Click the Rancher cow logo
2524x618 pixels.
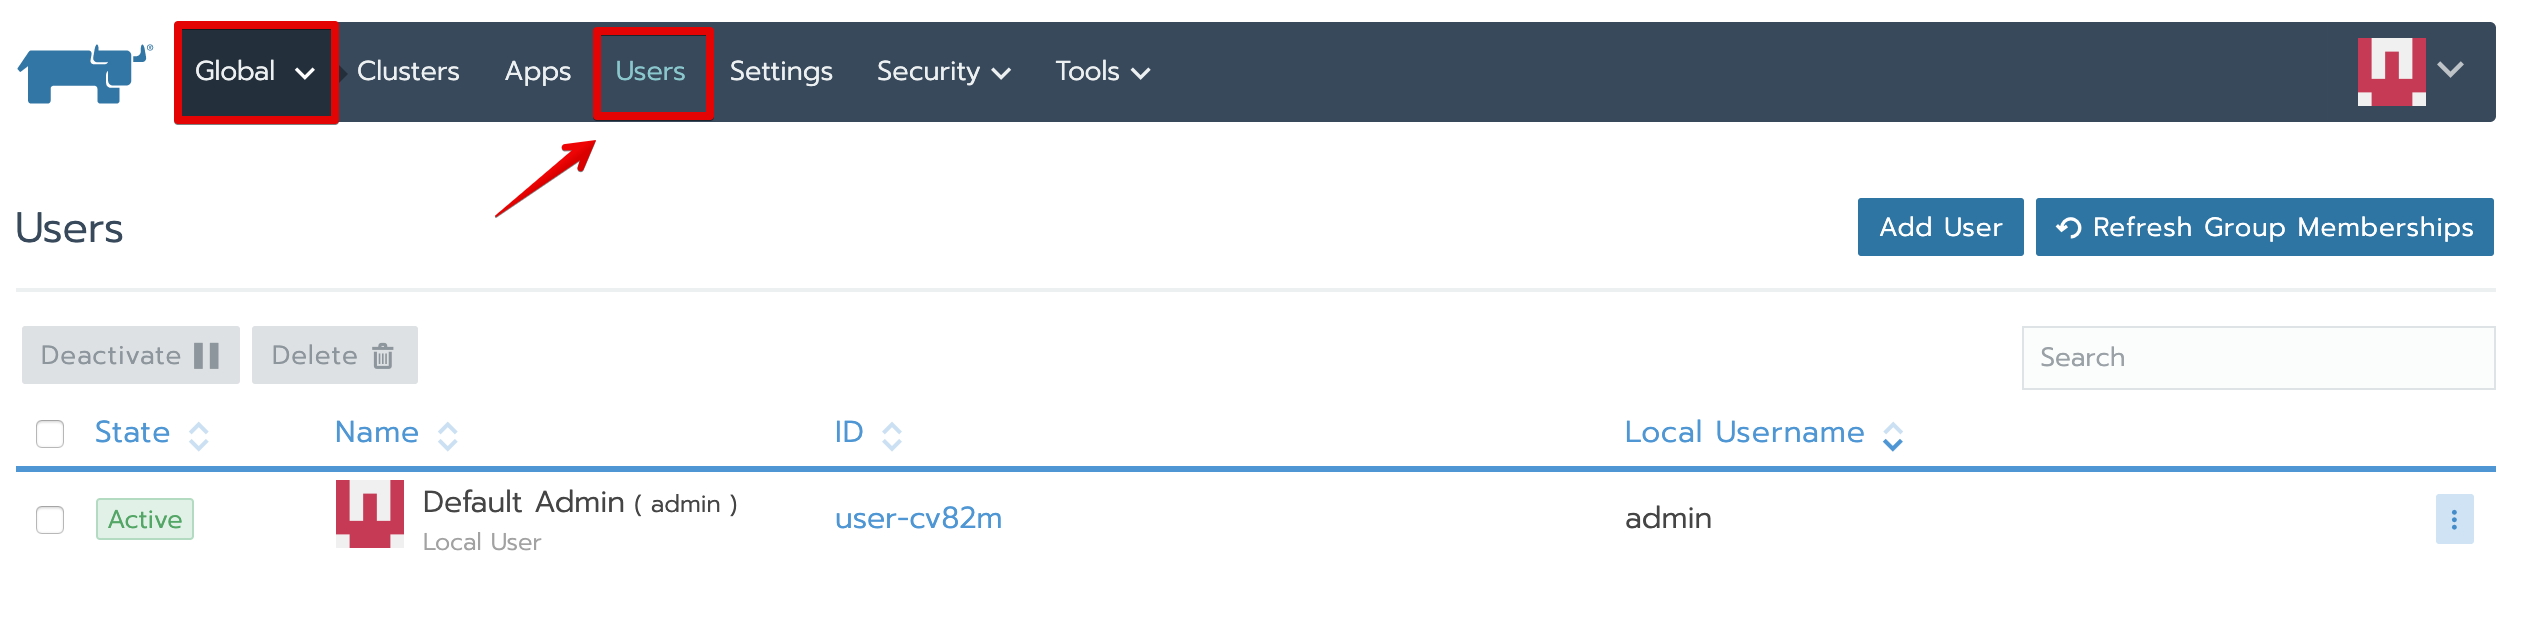(x=84, y=73)
